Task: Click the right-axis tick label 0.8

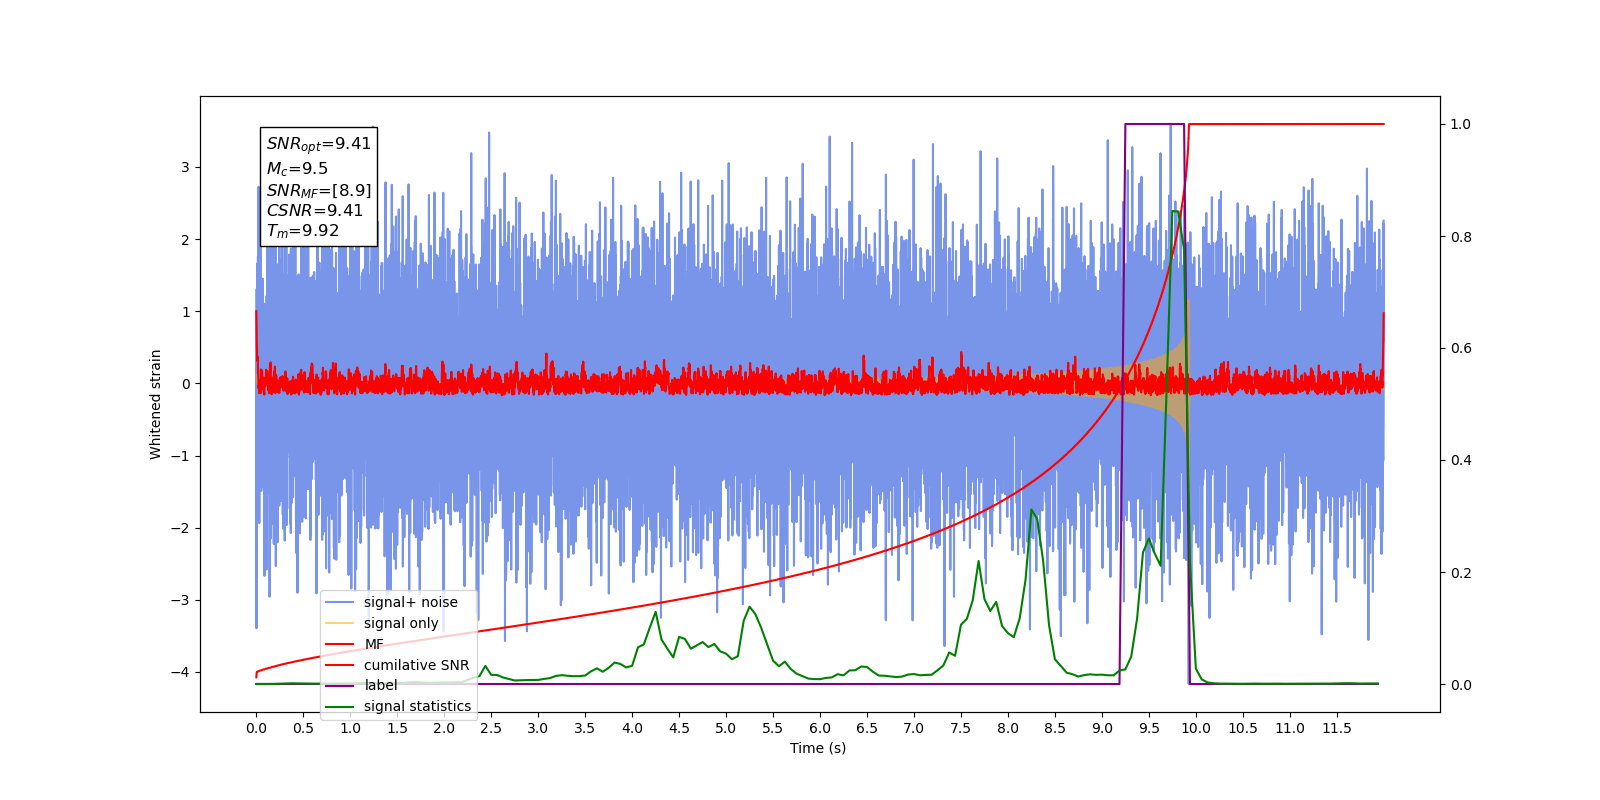Action: click(x=1461, y=237)
